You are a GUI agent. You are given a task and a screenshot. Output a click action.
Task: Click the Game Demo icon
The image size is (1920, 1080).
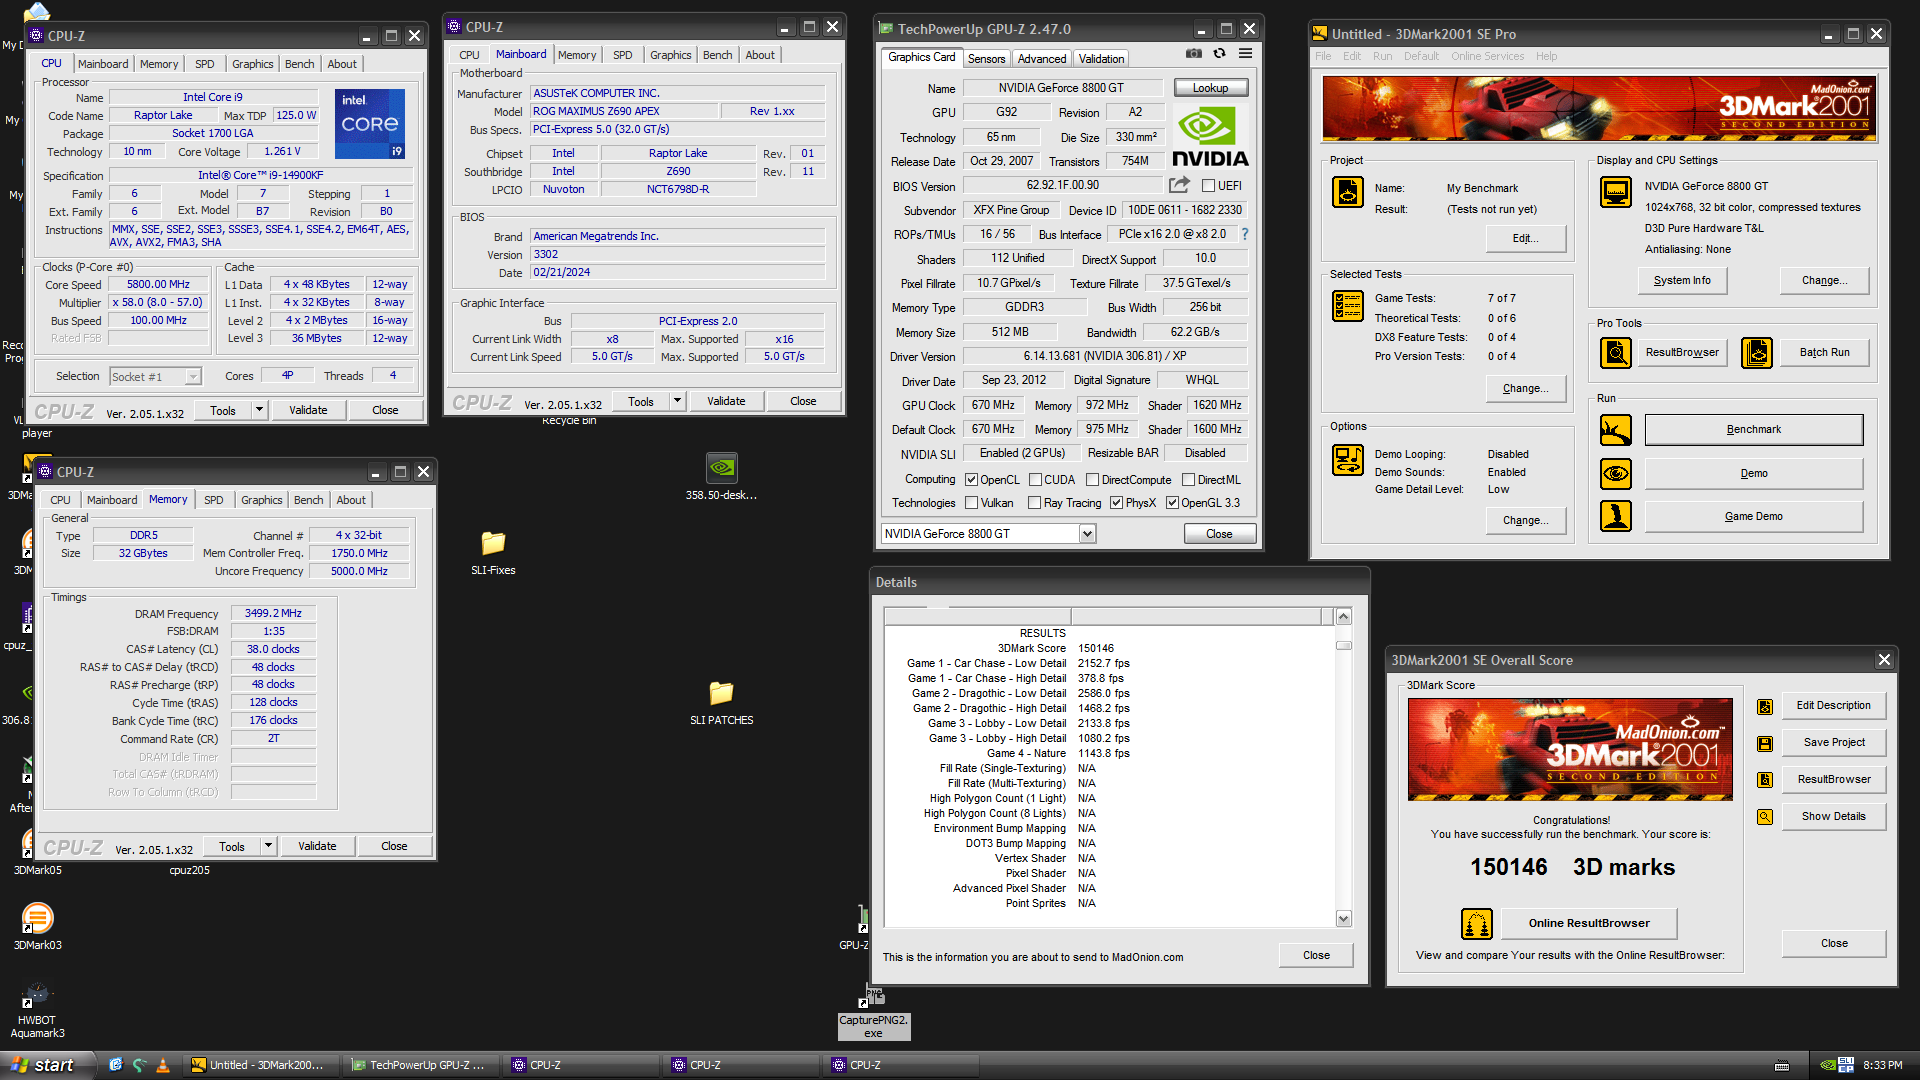point(1616,517)
